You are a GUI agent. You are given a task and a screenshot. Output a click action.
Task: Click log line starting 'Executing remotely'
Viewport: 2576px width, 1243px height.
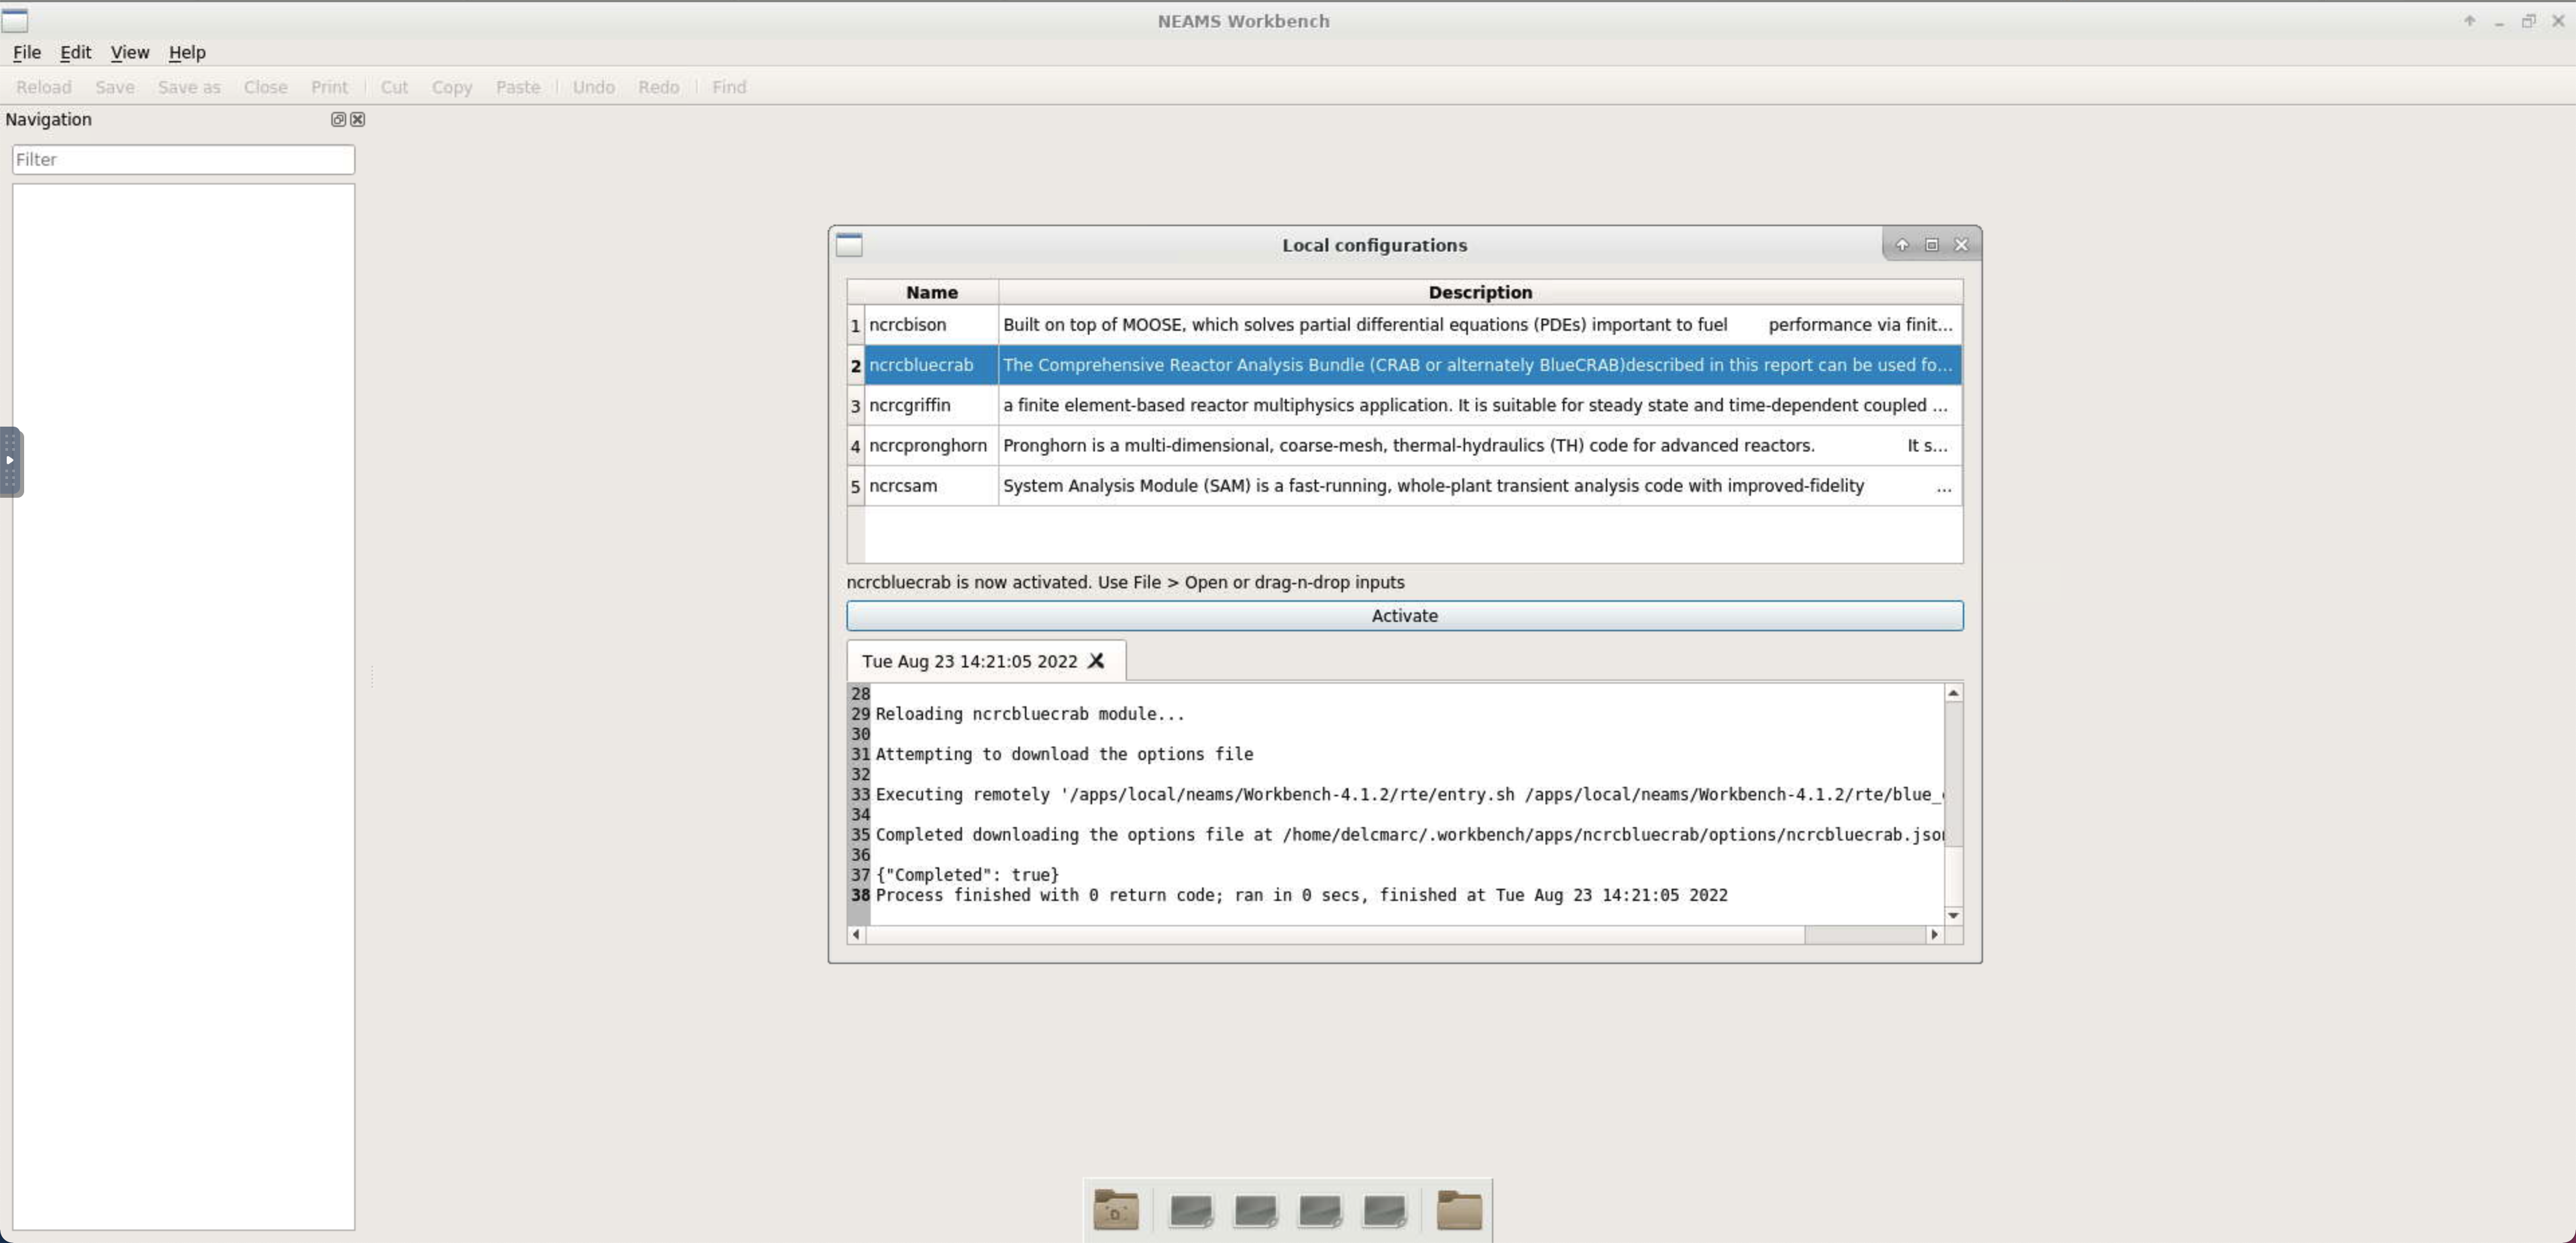tap(1409, 794)
